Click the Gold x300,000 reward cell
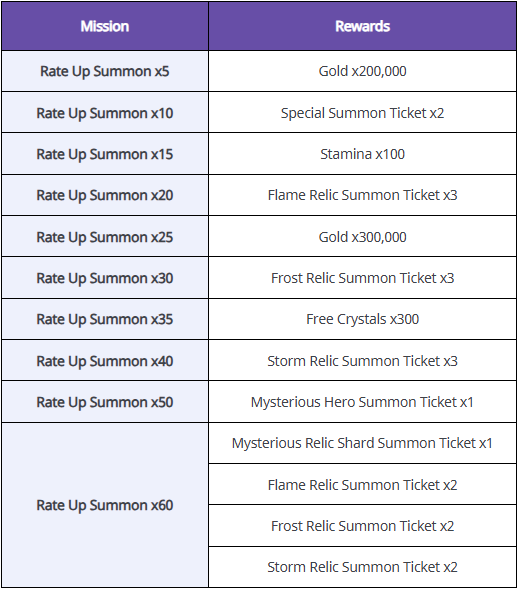518x589 pixels. point(362,237)
